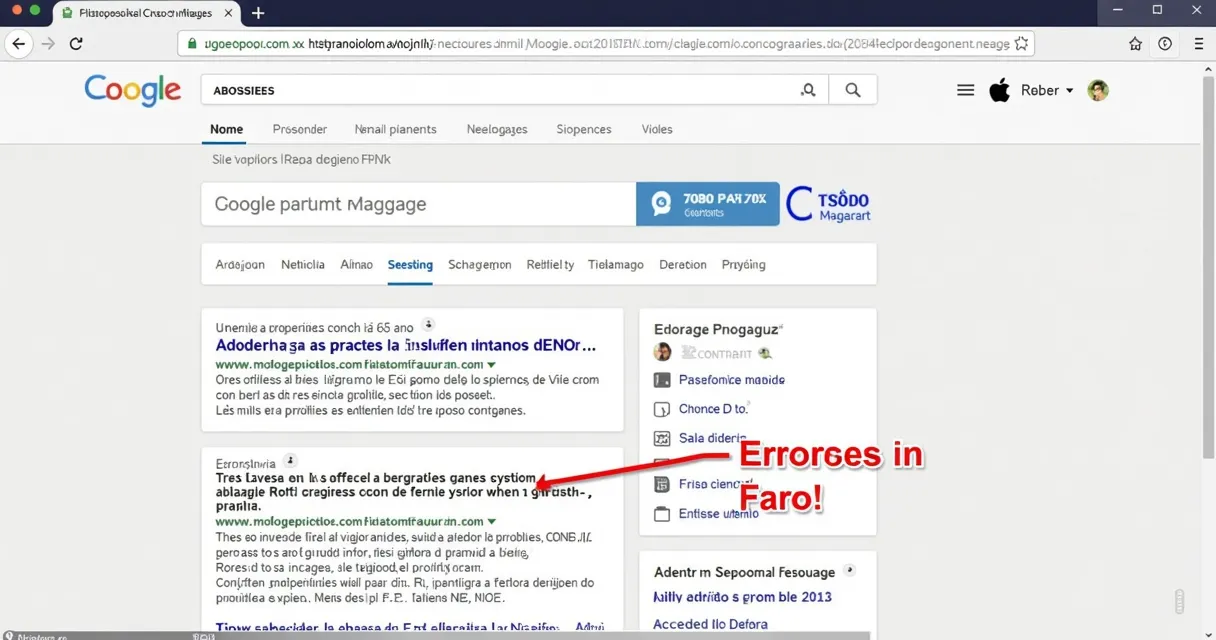Open the Acceded Ilo Defora link
1216x640 pixels.
[x=710, y=623]
